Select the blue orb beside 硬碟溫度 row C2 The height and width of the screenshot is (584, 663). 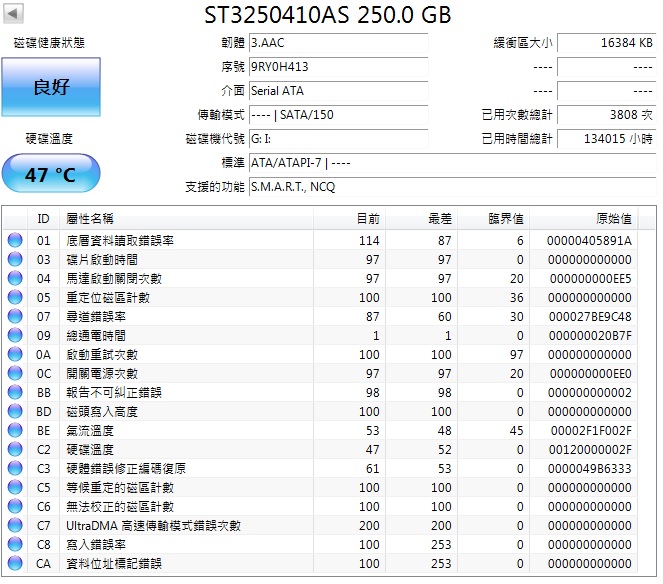coord(15,450)
